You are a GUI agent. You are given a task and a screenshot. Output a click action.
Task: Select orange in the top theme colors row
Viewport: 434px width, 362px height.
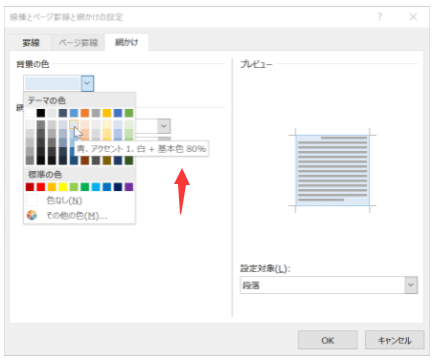(x=85, y=113)
